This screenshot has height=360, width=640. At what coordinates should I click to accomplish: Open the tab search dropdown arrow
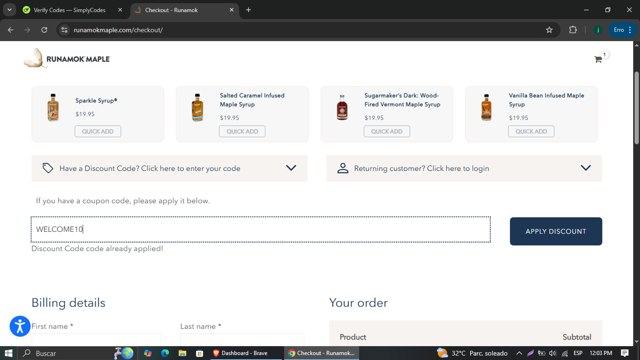pyautogui.click(x=9, y=10)
